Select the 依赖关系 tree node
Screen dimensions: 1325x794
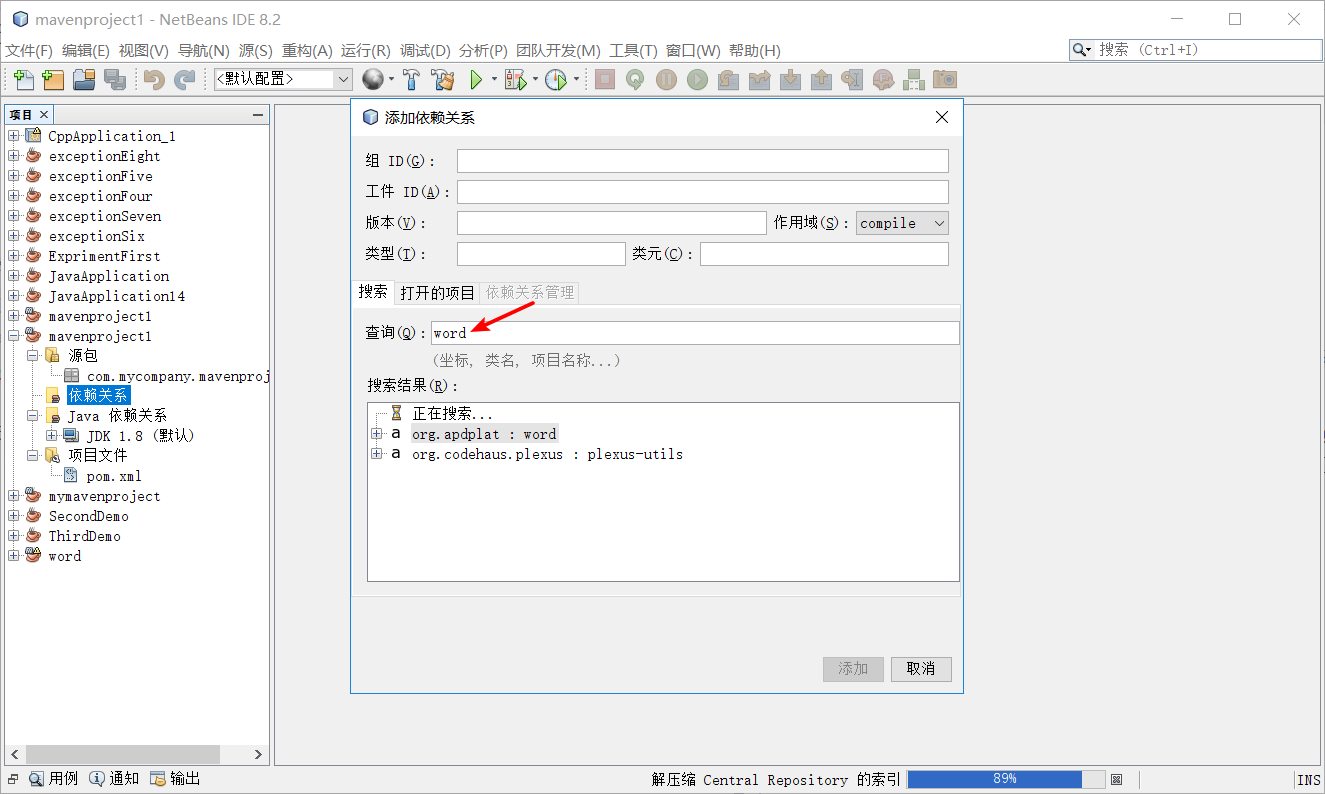[98, 396]
